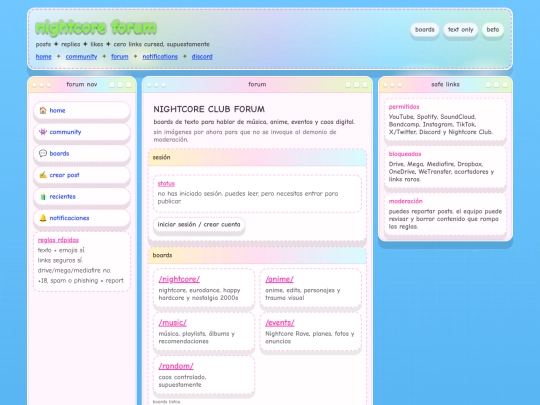
Task: Click the text '+18, spam o phishing = report'
Action: (81, 281)
